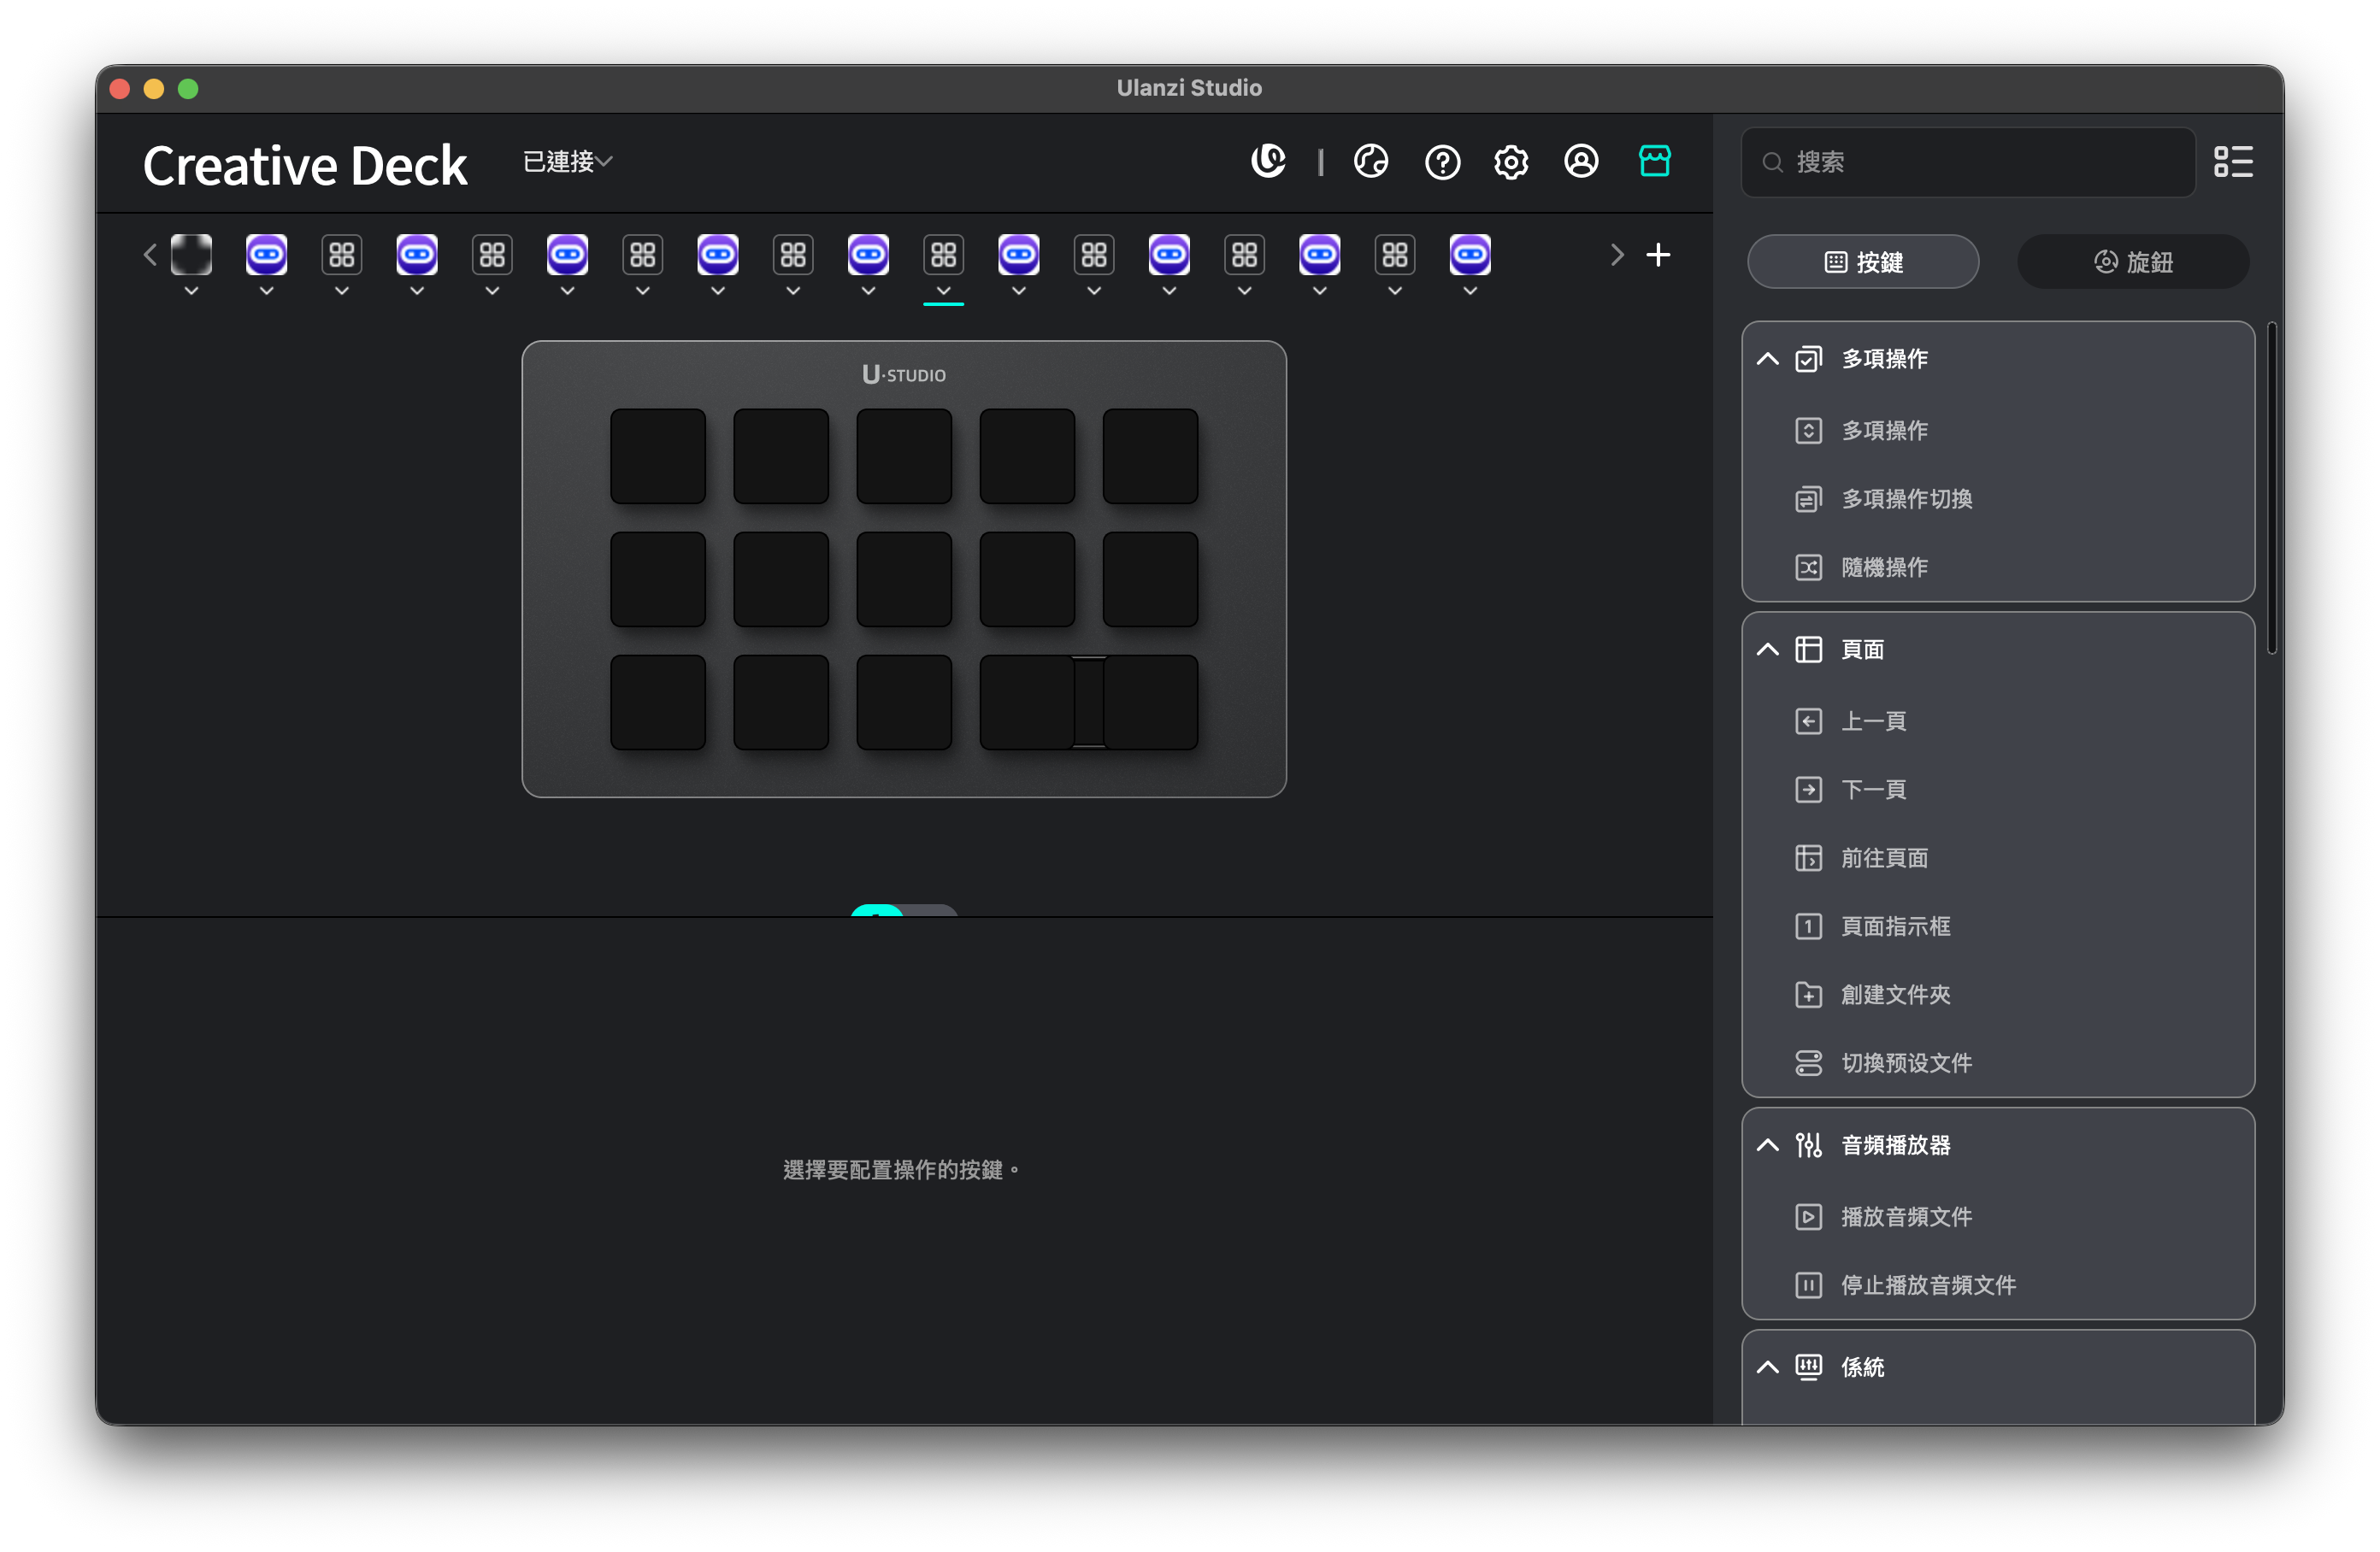Select the 頁面指示框 page indicator icon
Screen dimensions: 2380x1552
click(x=1807, y=927)
